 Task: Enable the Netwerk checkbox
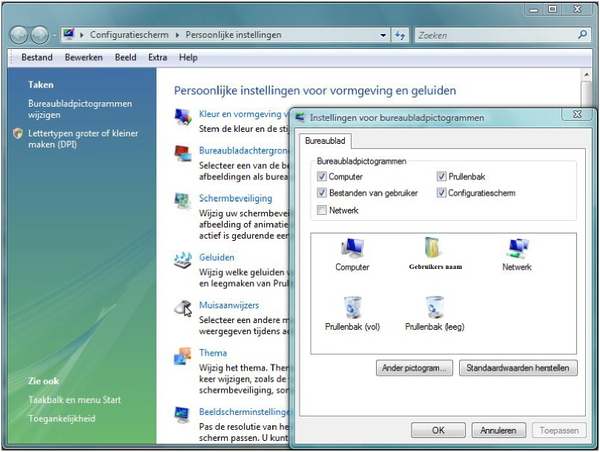321,210
